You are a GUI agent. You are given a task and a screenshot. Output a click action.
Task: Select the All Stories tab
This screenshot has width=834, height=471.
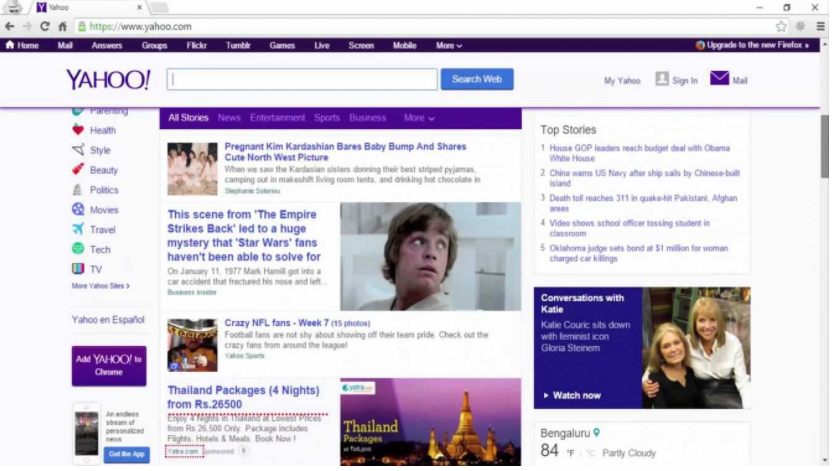[x=188, y=118]
